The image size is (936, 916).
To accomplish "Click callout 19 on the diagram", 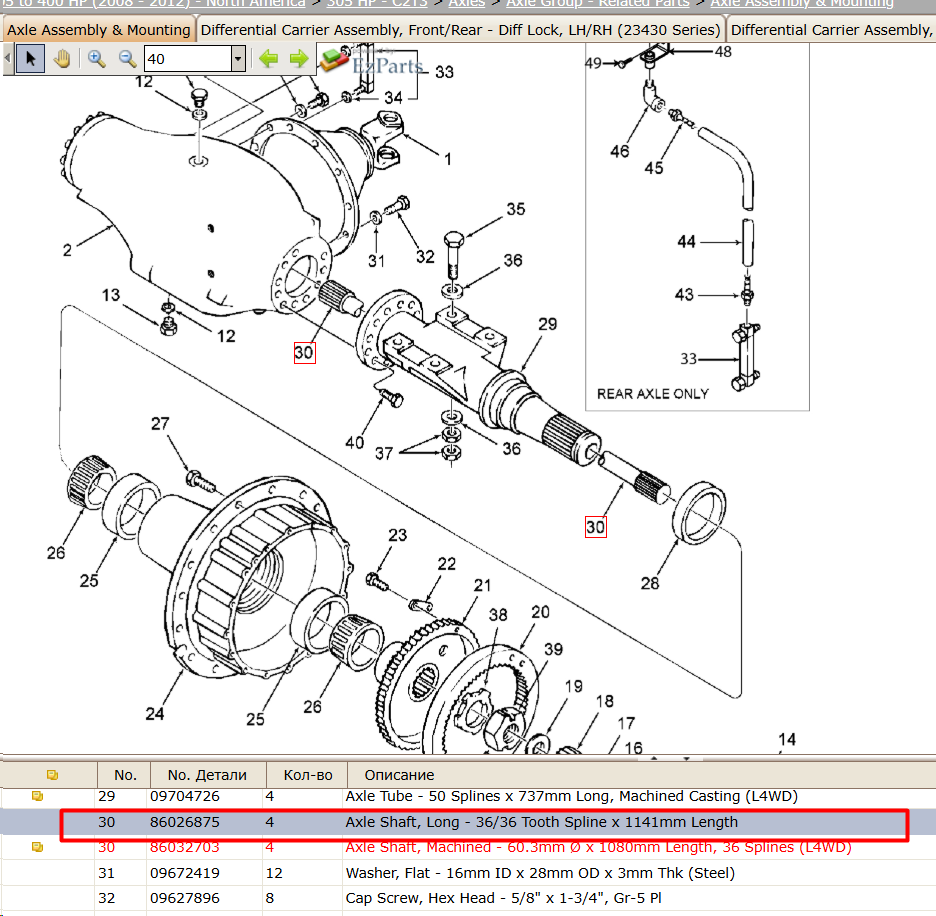I will tap(574, 687).
